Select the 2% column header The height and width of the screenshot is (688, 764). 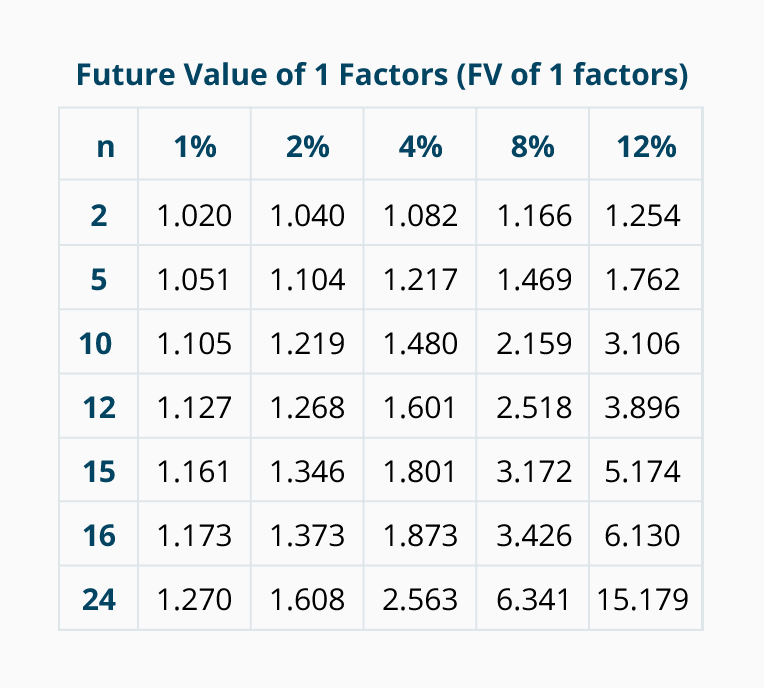[307, 147]
